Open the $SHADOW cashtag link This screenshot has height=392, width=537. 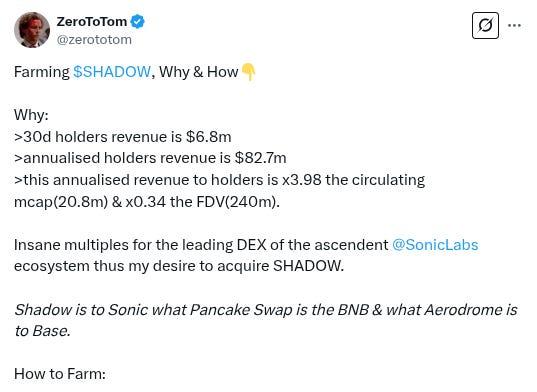(112, 72)
